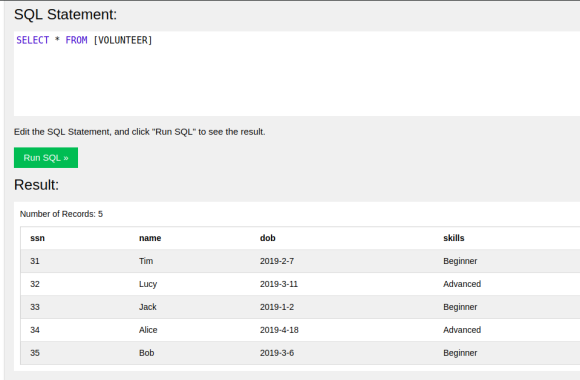This screenshot has width=580, height=380.
Task: Select the skills column header
Action: (453, 238)
